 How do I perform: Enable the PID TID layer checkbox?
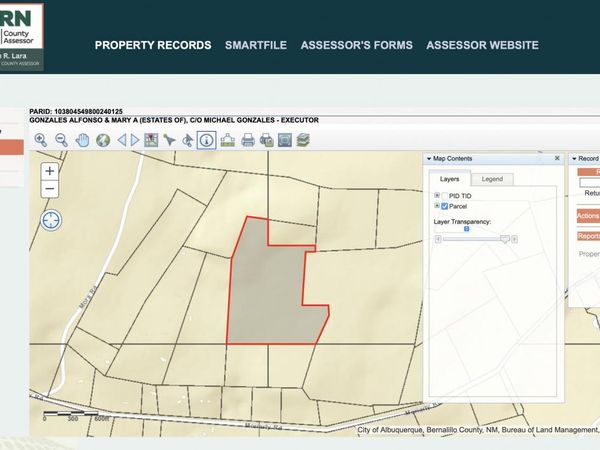pyautogui.click(x=444, y=195)
